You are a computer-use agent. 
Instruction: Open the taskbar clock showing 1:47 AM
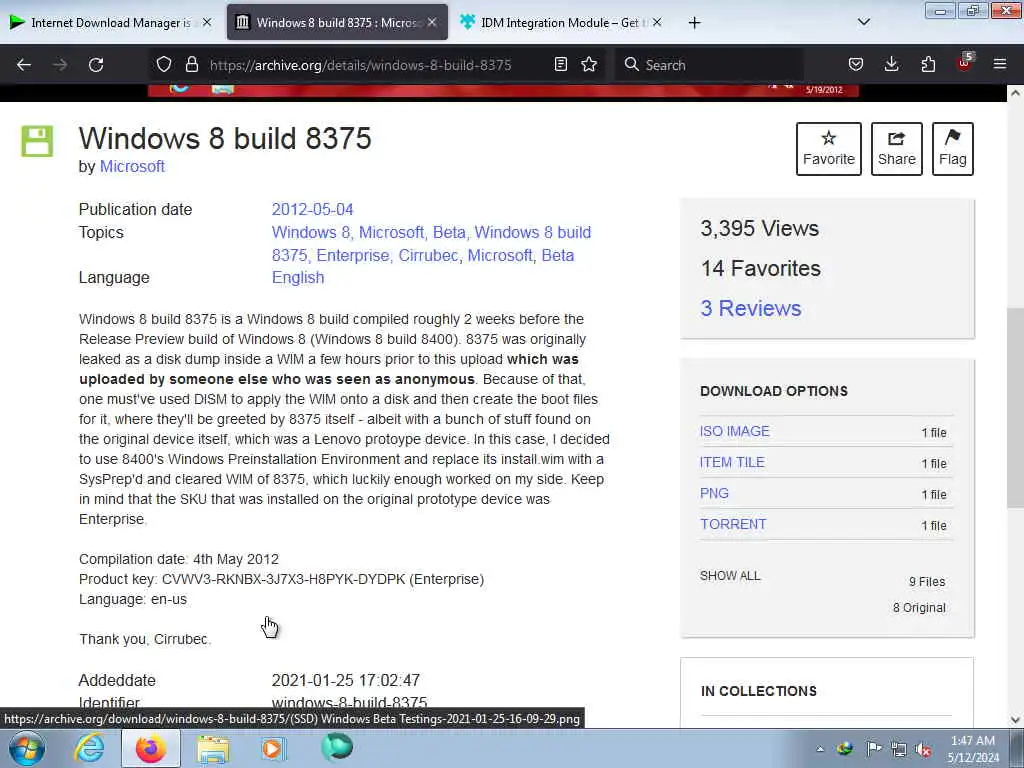[973, 749]
